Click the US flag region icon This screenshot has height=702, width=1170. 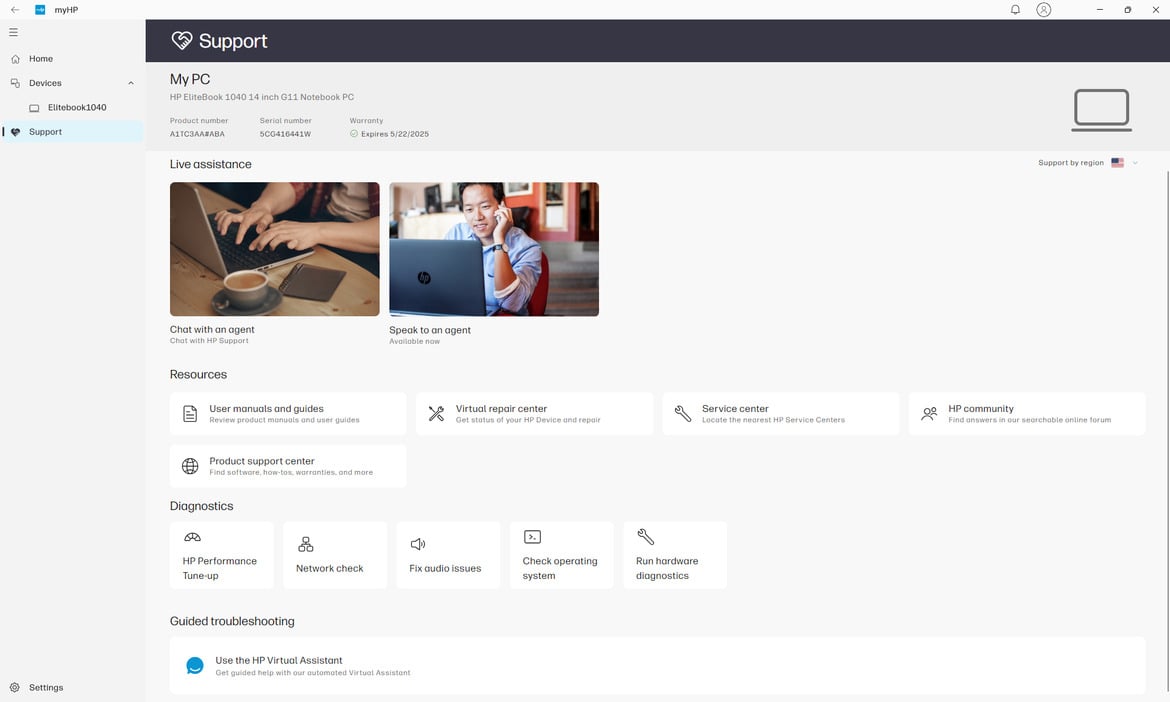(x=1117, y=163)
